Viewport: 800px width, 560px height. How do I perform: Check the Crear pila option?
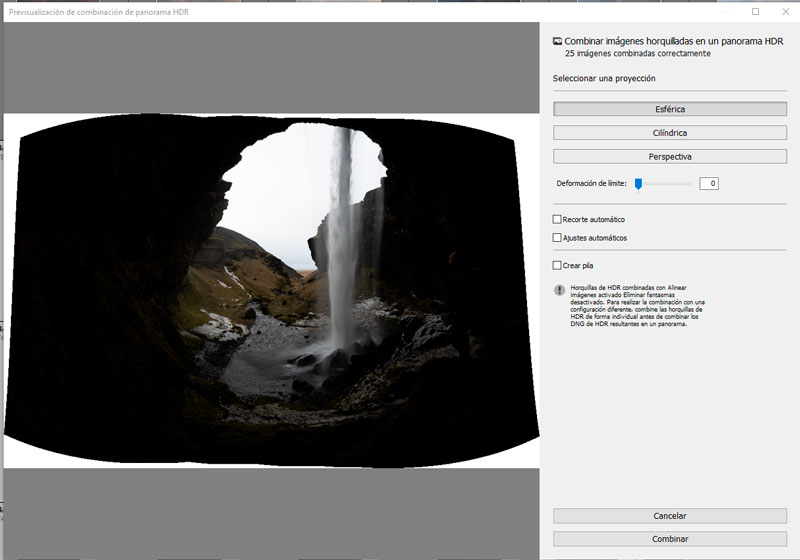(558, 265)
